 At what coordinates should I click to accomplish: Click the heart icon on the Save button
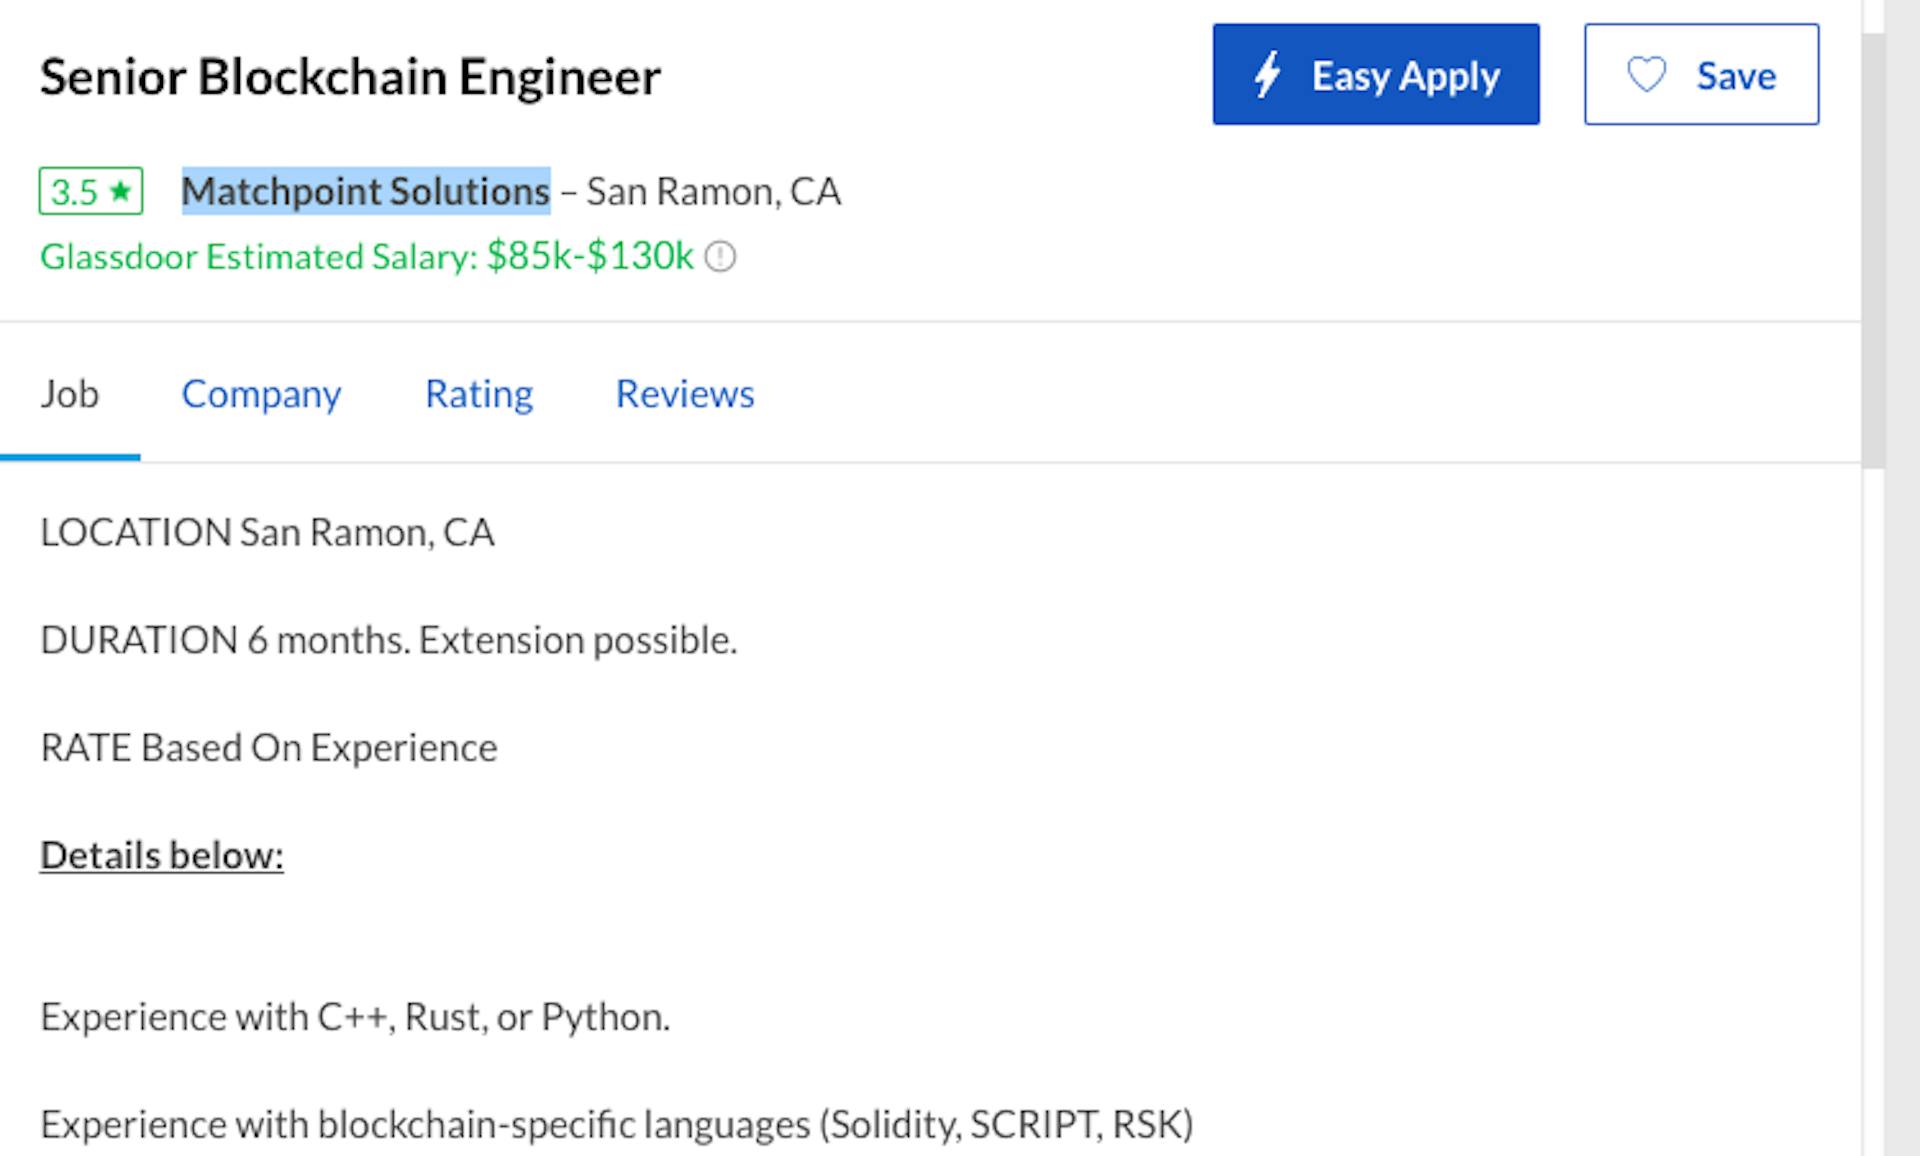tap(1646, 75)
